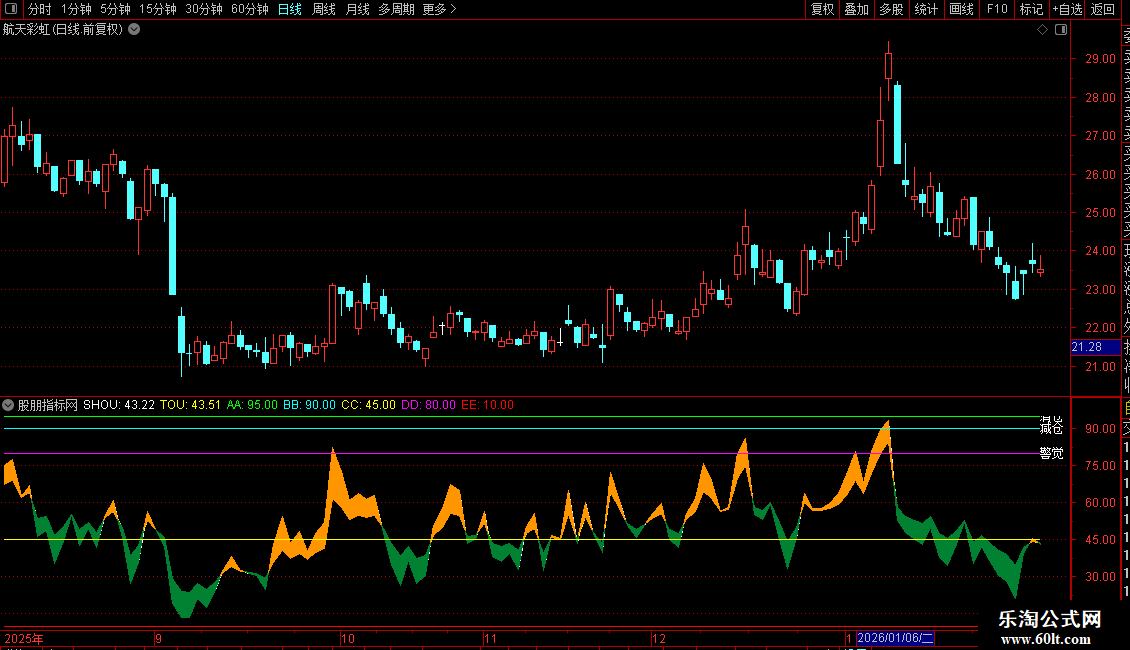Open the 多股 multi-stock view
1130x650 pixels.
point(891,9)
